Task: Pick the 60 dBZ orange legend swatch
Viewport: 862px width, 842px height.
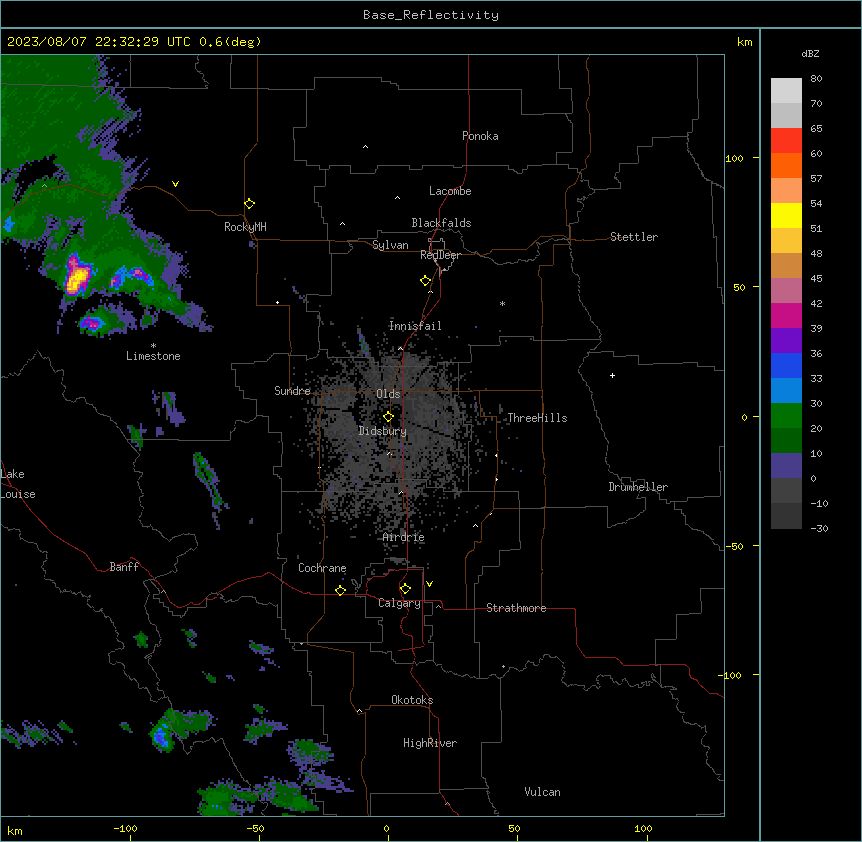Action: [x=786, y=165]
